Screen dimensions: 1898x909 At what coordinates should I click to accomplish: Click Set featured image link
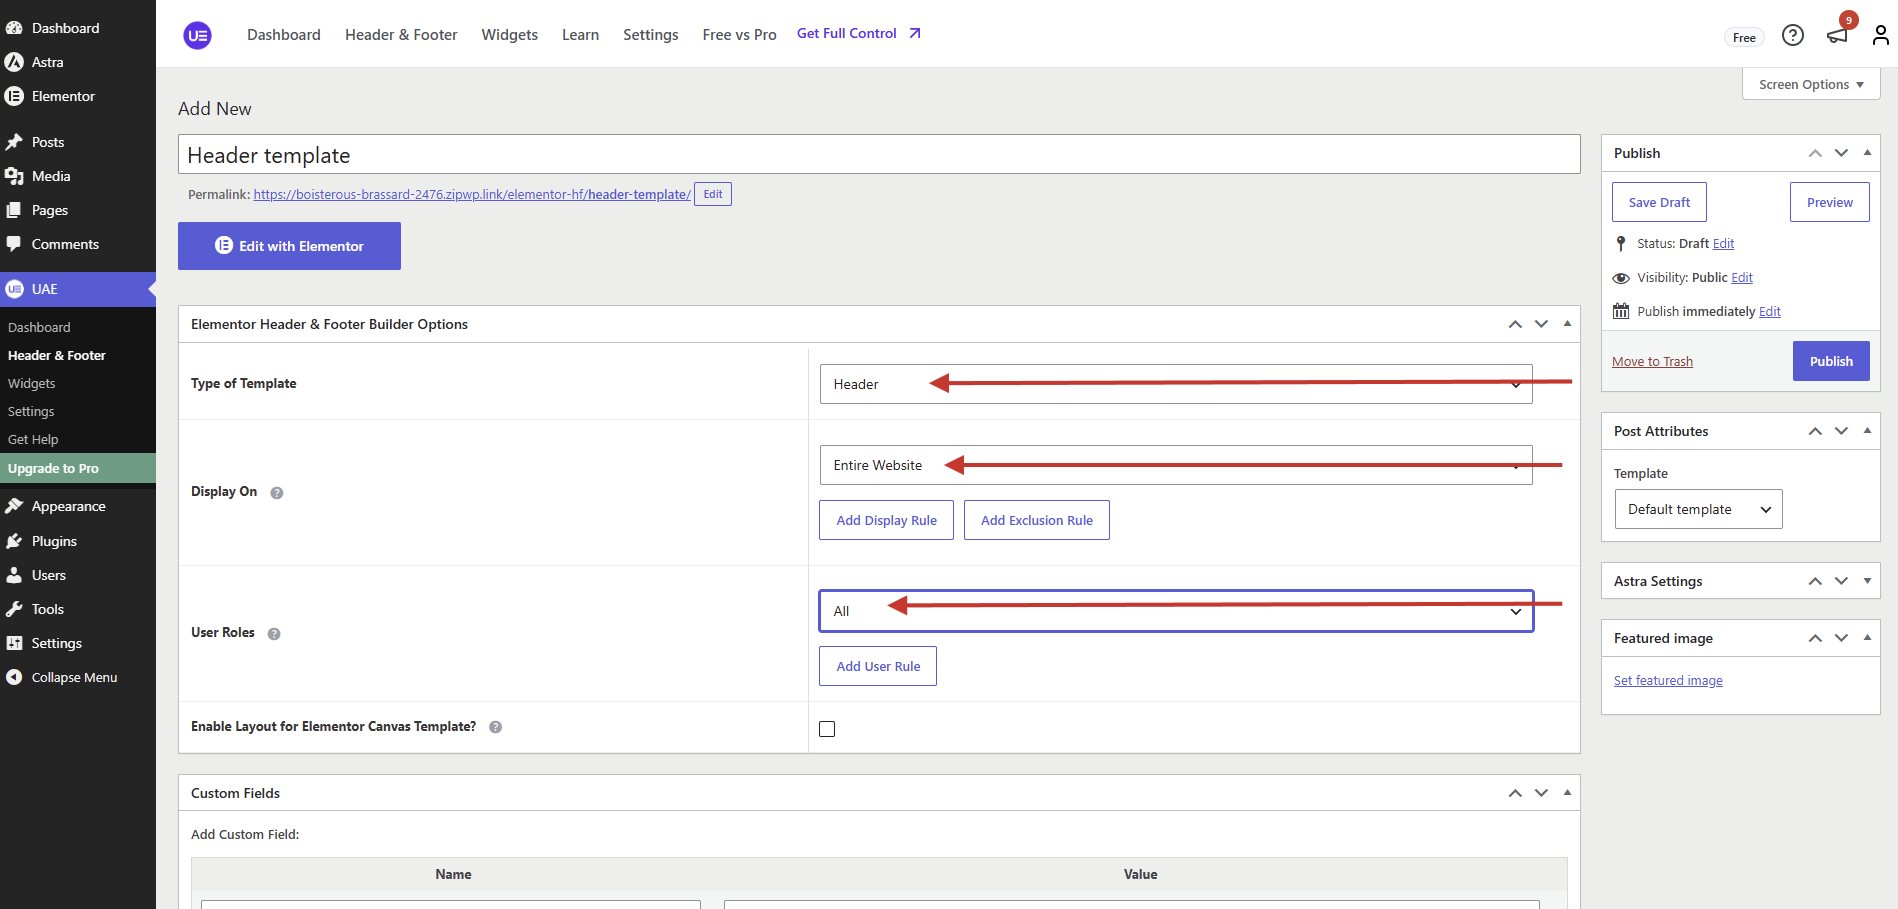(1668, 681)
